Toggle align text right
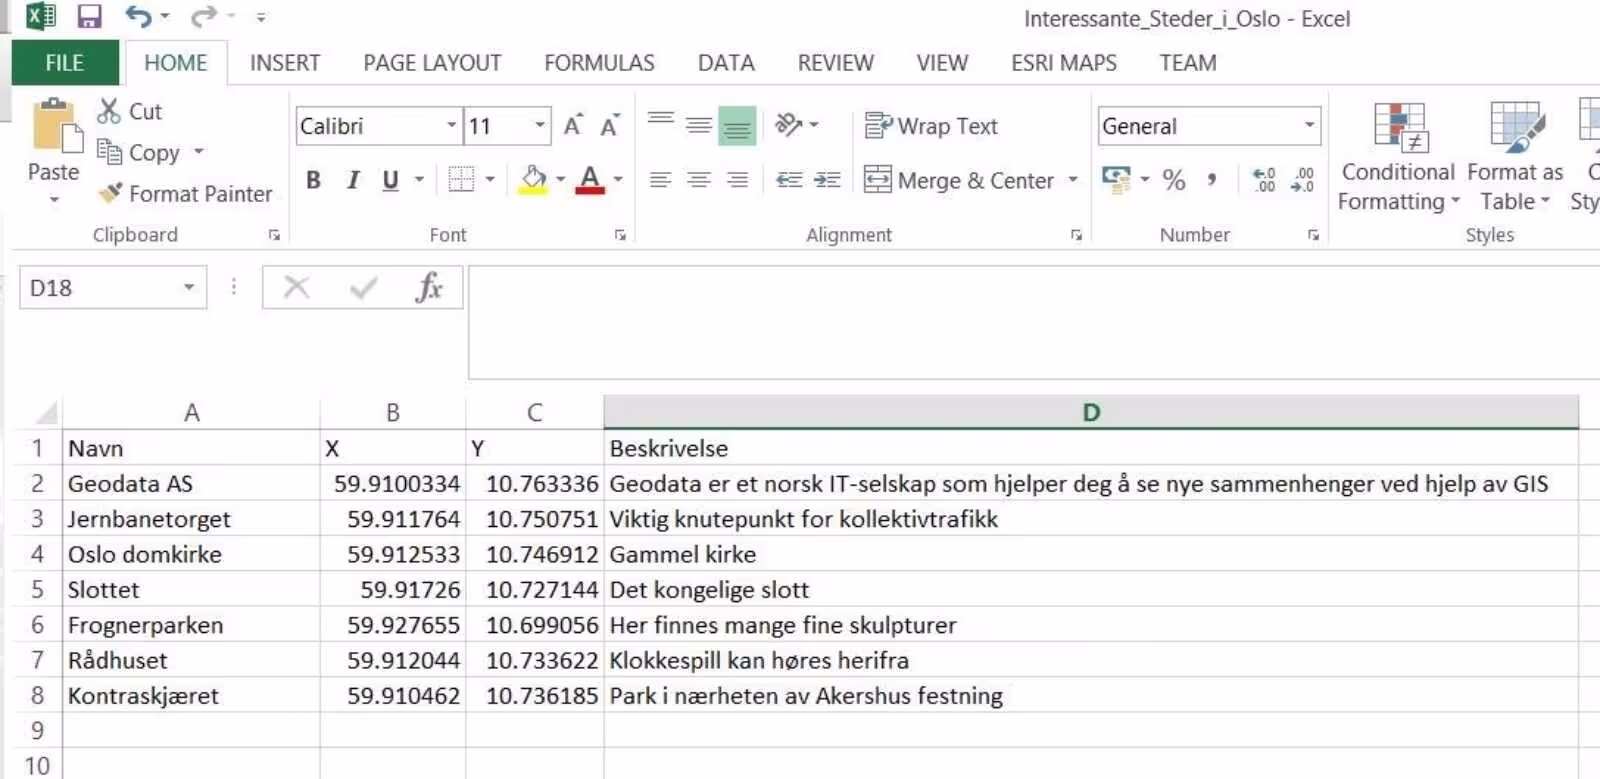1600x779 pixels. tap(737, 180)
